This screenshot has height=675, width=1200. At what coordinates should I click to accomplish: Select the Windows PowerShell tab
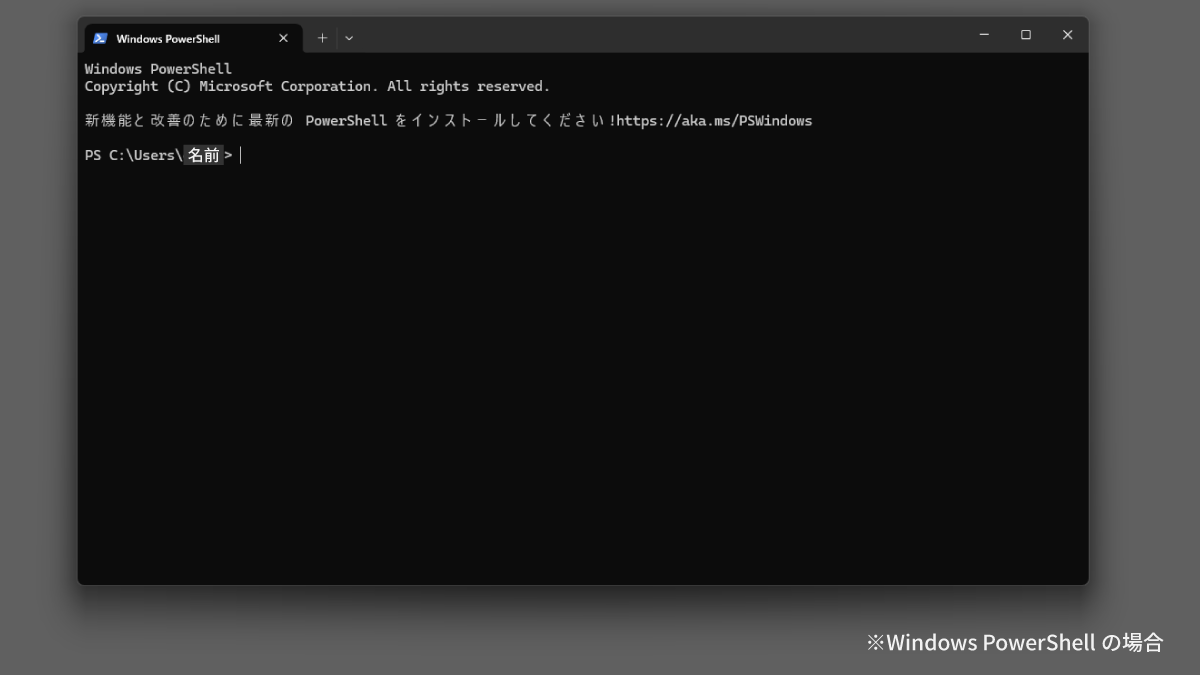193,38
